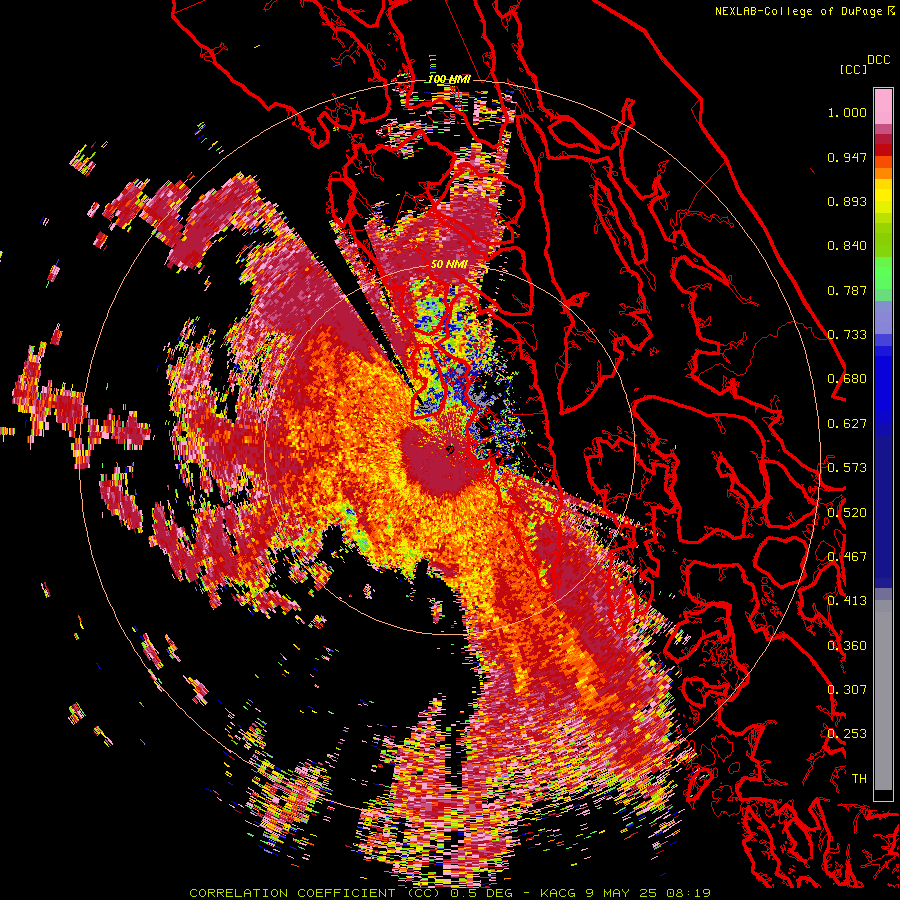Click the 0.733 scale value
The height and width of the screenshot is (900, 900).
[x=847, y=335]
